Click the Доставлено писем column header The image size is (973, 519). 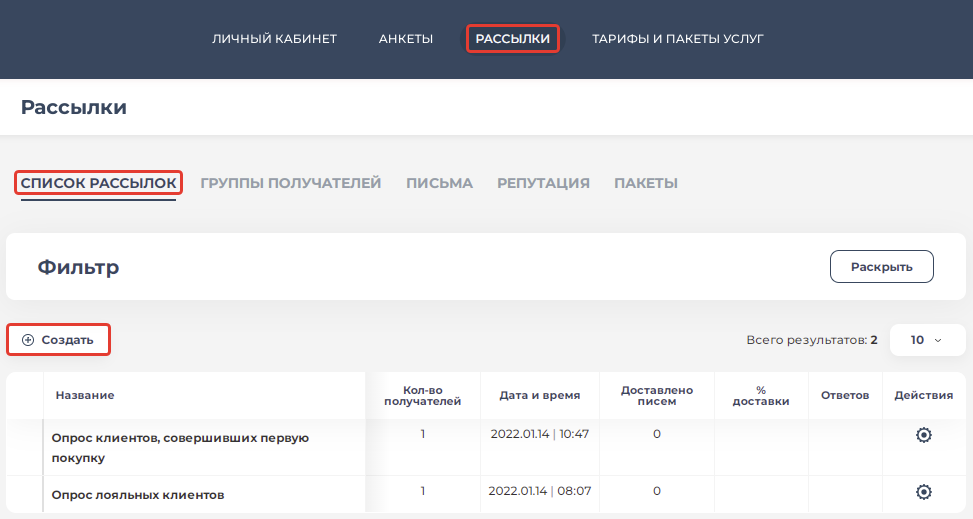[657, 395]
